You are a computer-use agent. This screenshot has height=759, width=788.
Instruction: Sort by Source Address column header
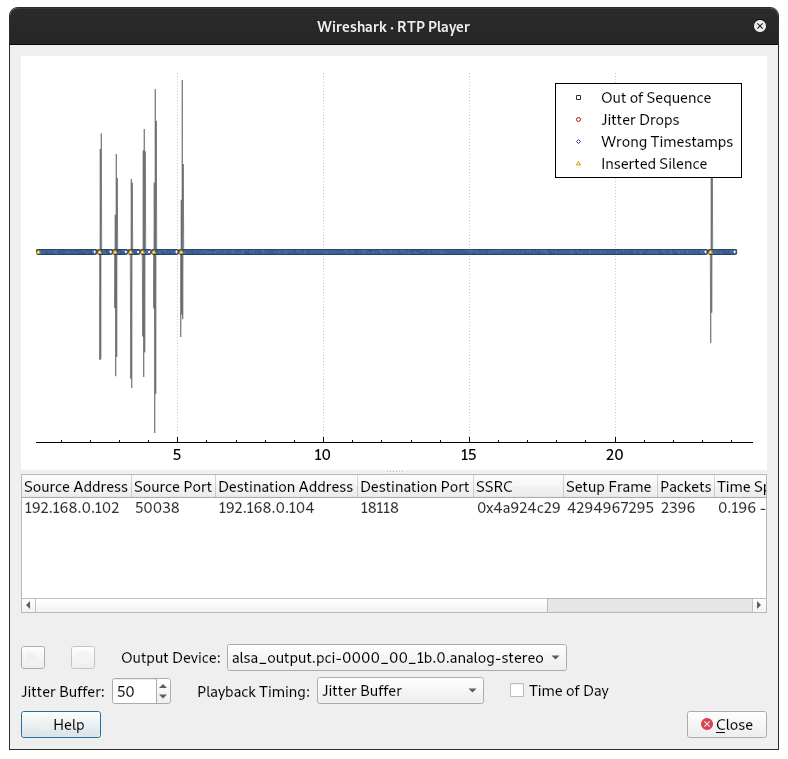coord(76,487)
